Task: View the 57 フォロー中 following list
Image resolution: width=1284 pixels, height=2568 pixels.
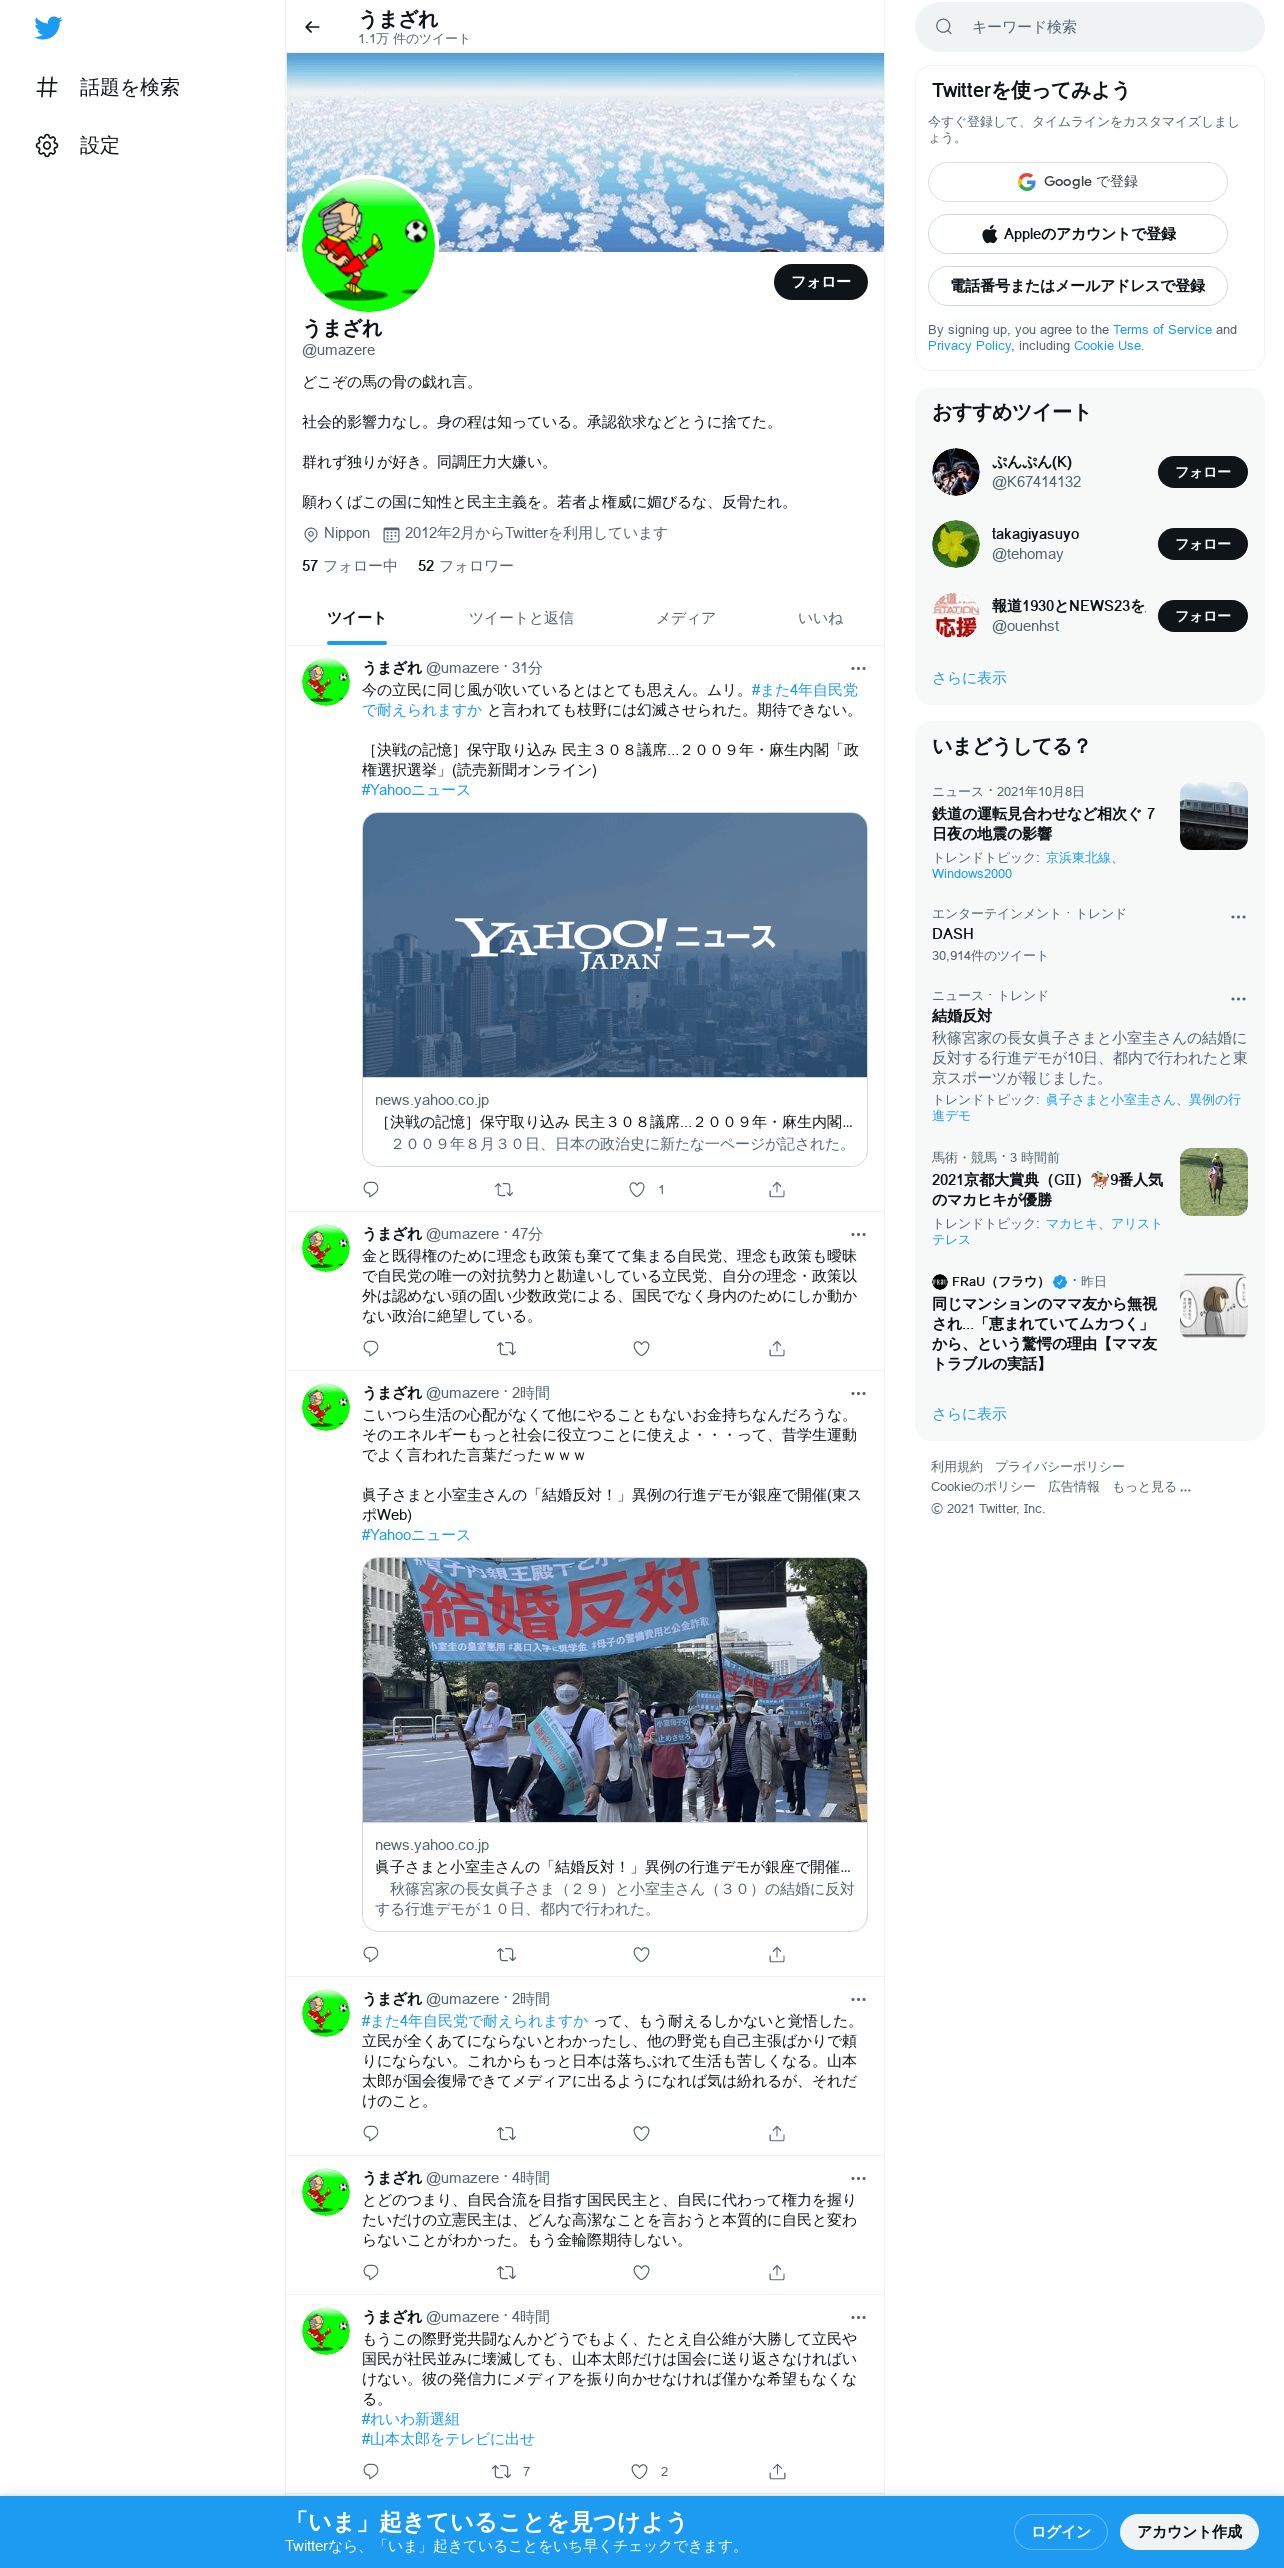Action: coord(349,566)
